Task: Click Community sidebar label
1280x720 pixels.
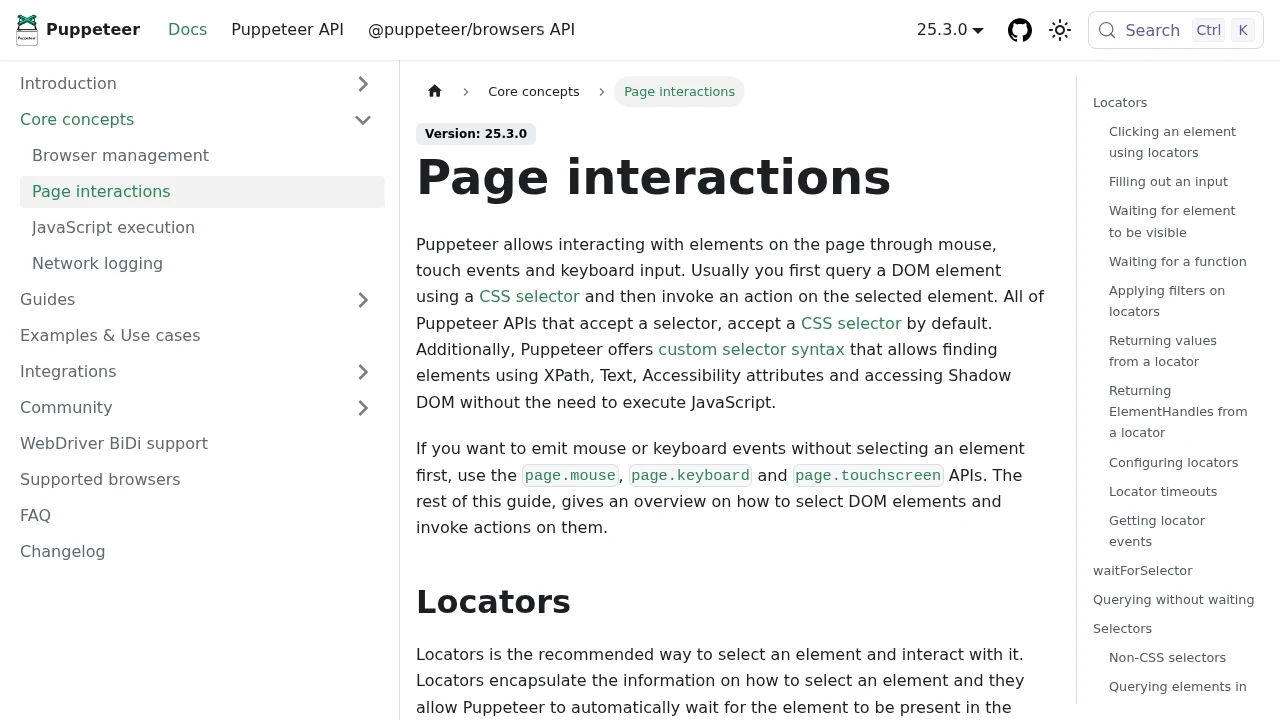Action: (x=66, y=408)
